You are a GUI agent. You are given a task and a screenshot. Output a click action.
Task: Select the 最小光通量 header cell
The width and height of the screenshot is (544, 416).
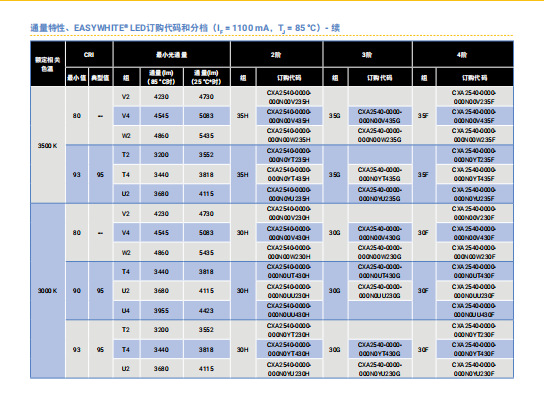[x=171, y=55]
